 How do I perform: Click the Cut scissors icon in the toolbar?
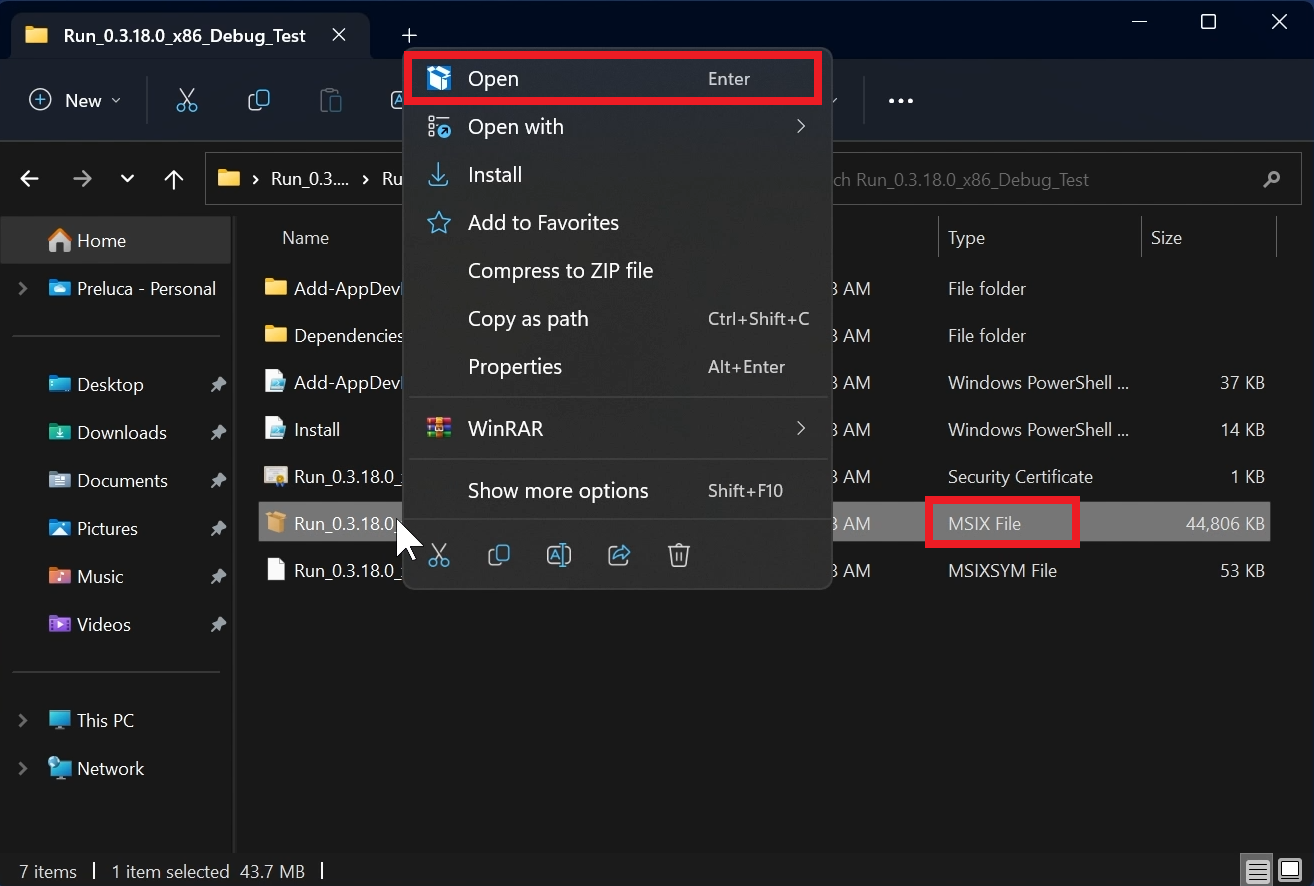tap(186, 100)
